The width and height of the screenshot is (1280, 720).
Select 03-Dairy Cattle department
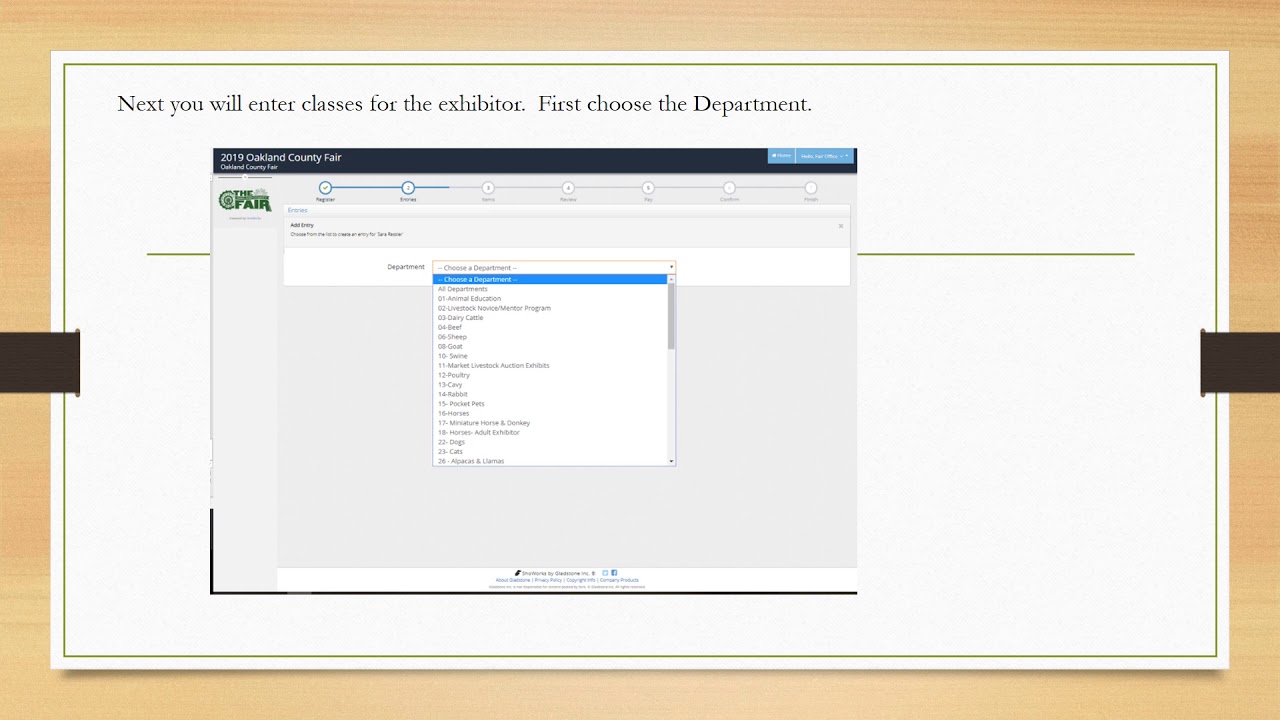550,318
